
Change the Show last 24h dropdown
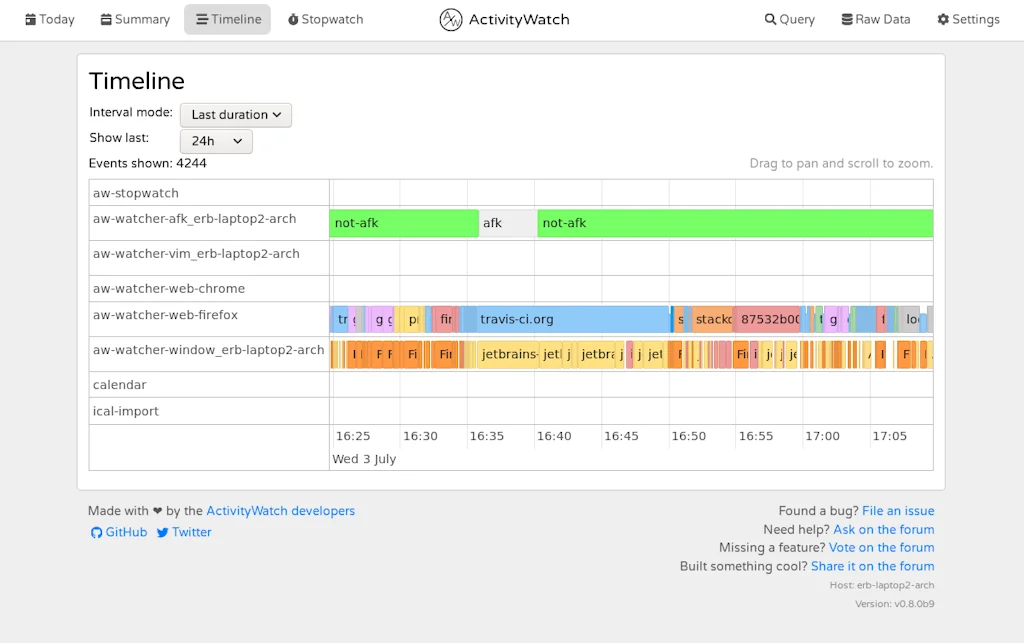[215, 141]
